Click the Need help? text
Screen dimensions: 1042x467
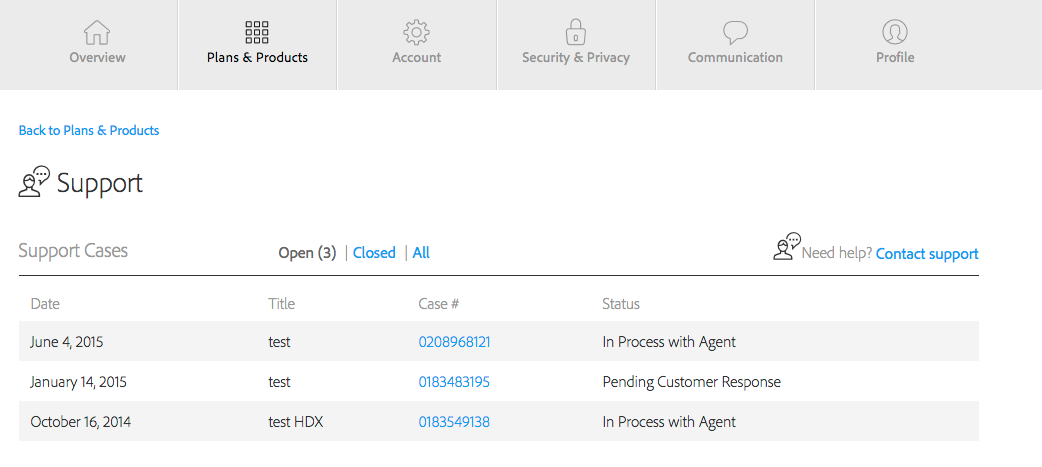tap(837, 254)
